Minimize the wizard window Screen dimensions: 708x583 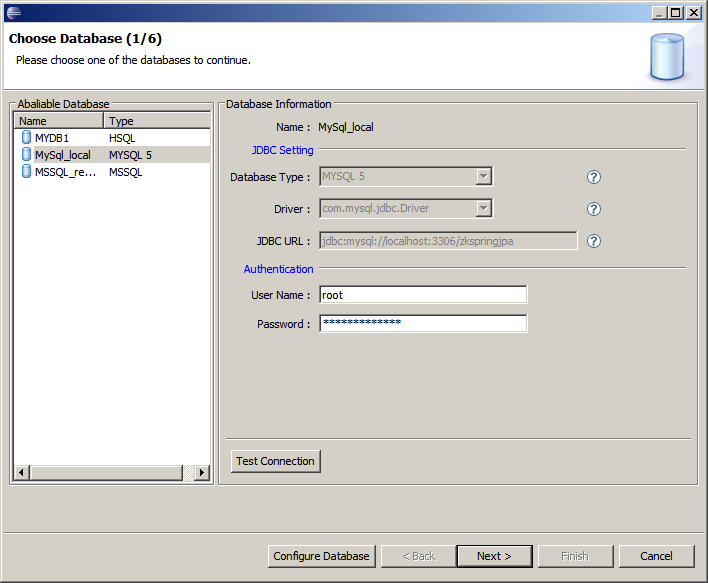click(660, 13)
